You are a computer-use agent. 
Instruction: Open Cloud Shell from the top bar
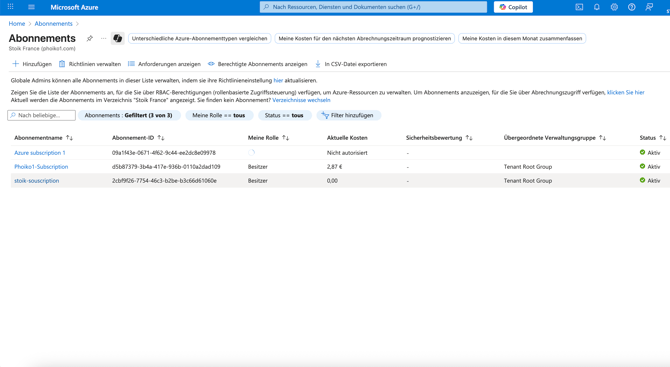point(579,7)
